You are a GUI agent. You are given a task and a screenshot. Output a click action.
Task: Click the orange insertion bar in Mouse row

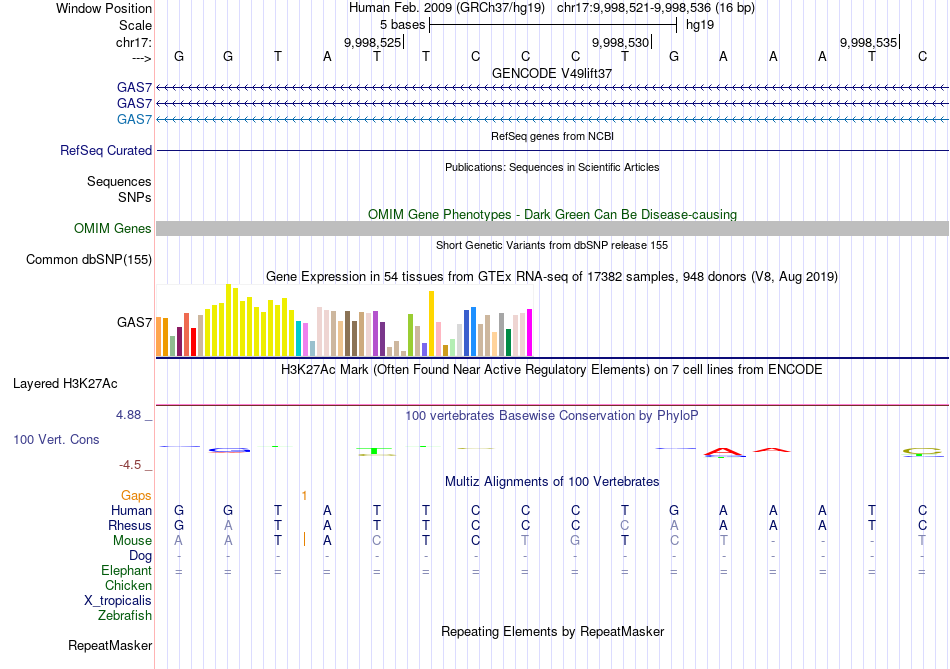(x=304, y=539)
